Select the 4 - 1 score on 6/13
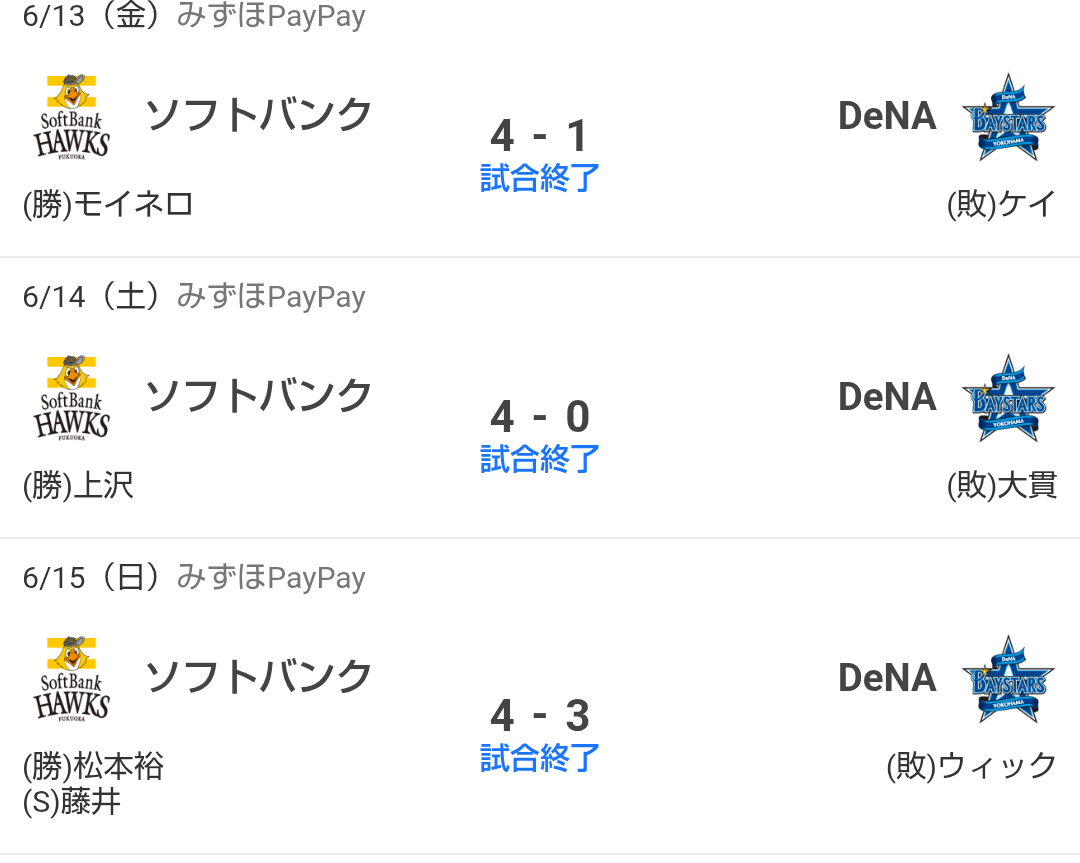The width and height of the screenshot is (1080, 863). (x=540, y=136)
